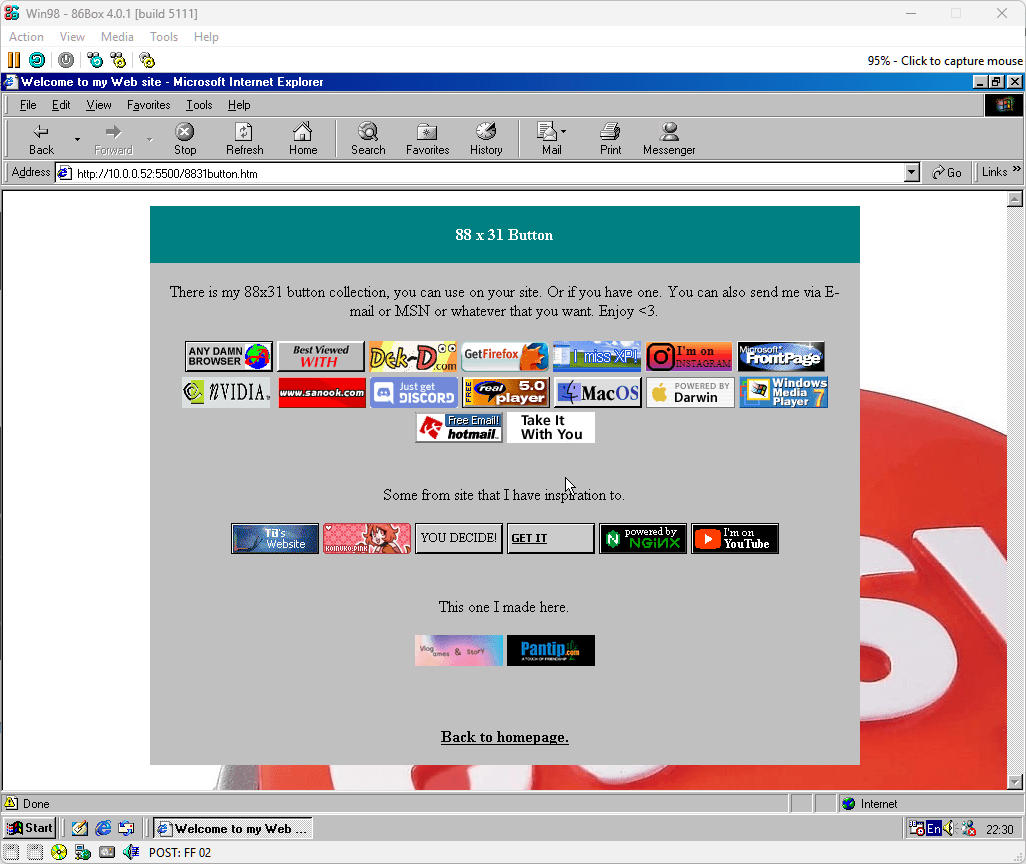Viewport: 1026px width, 864px height.
Task: Click the page scrollbar down arrow
Action: (1015, 782)
